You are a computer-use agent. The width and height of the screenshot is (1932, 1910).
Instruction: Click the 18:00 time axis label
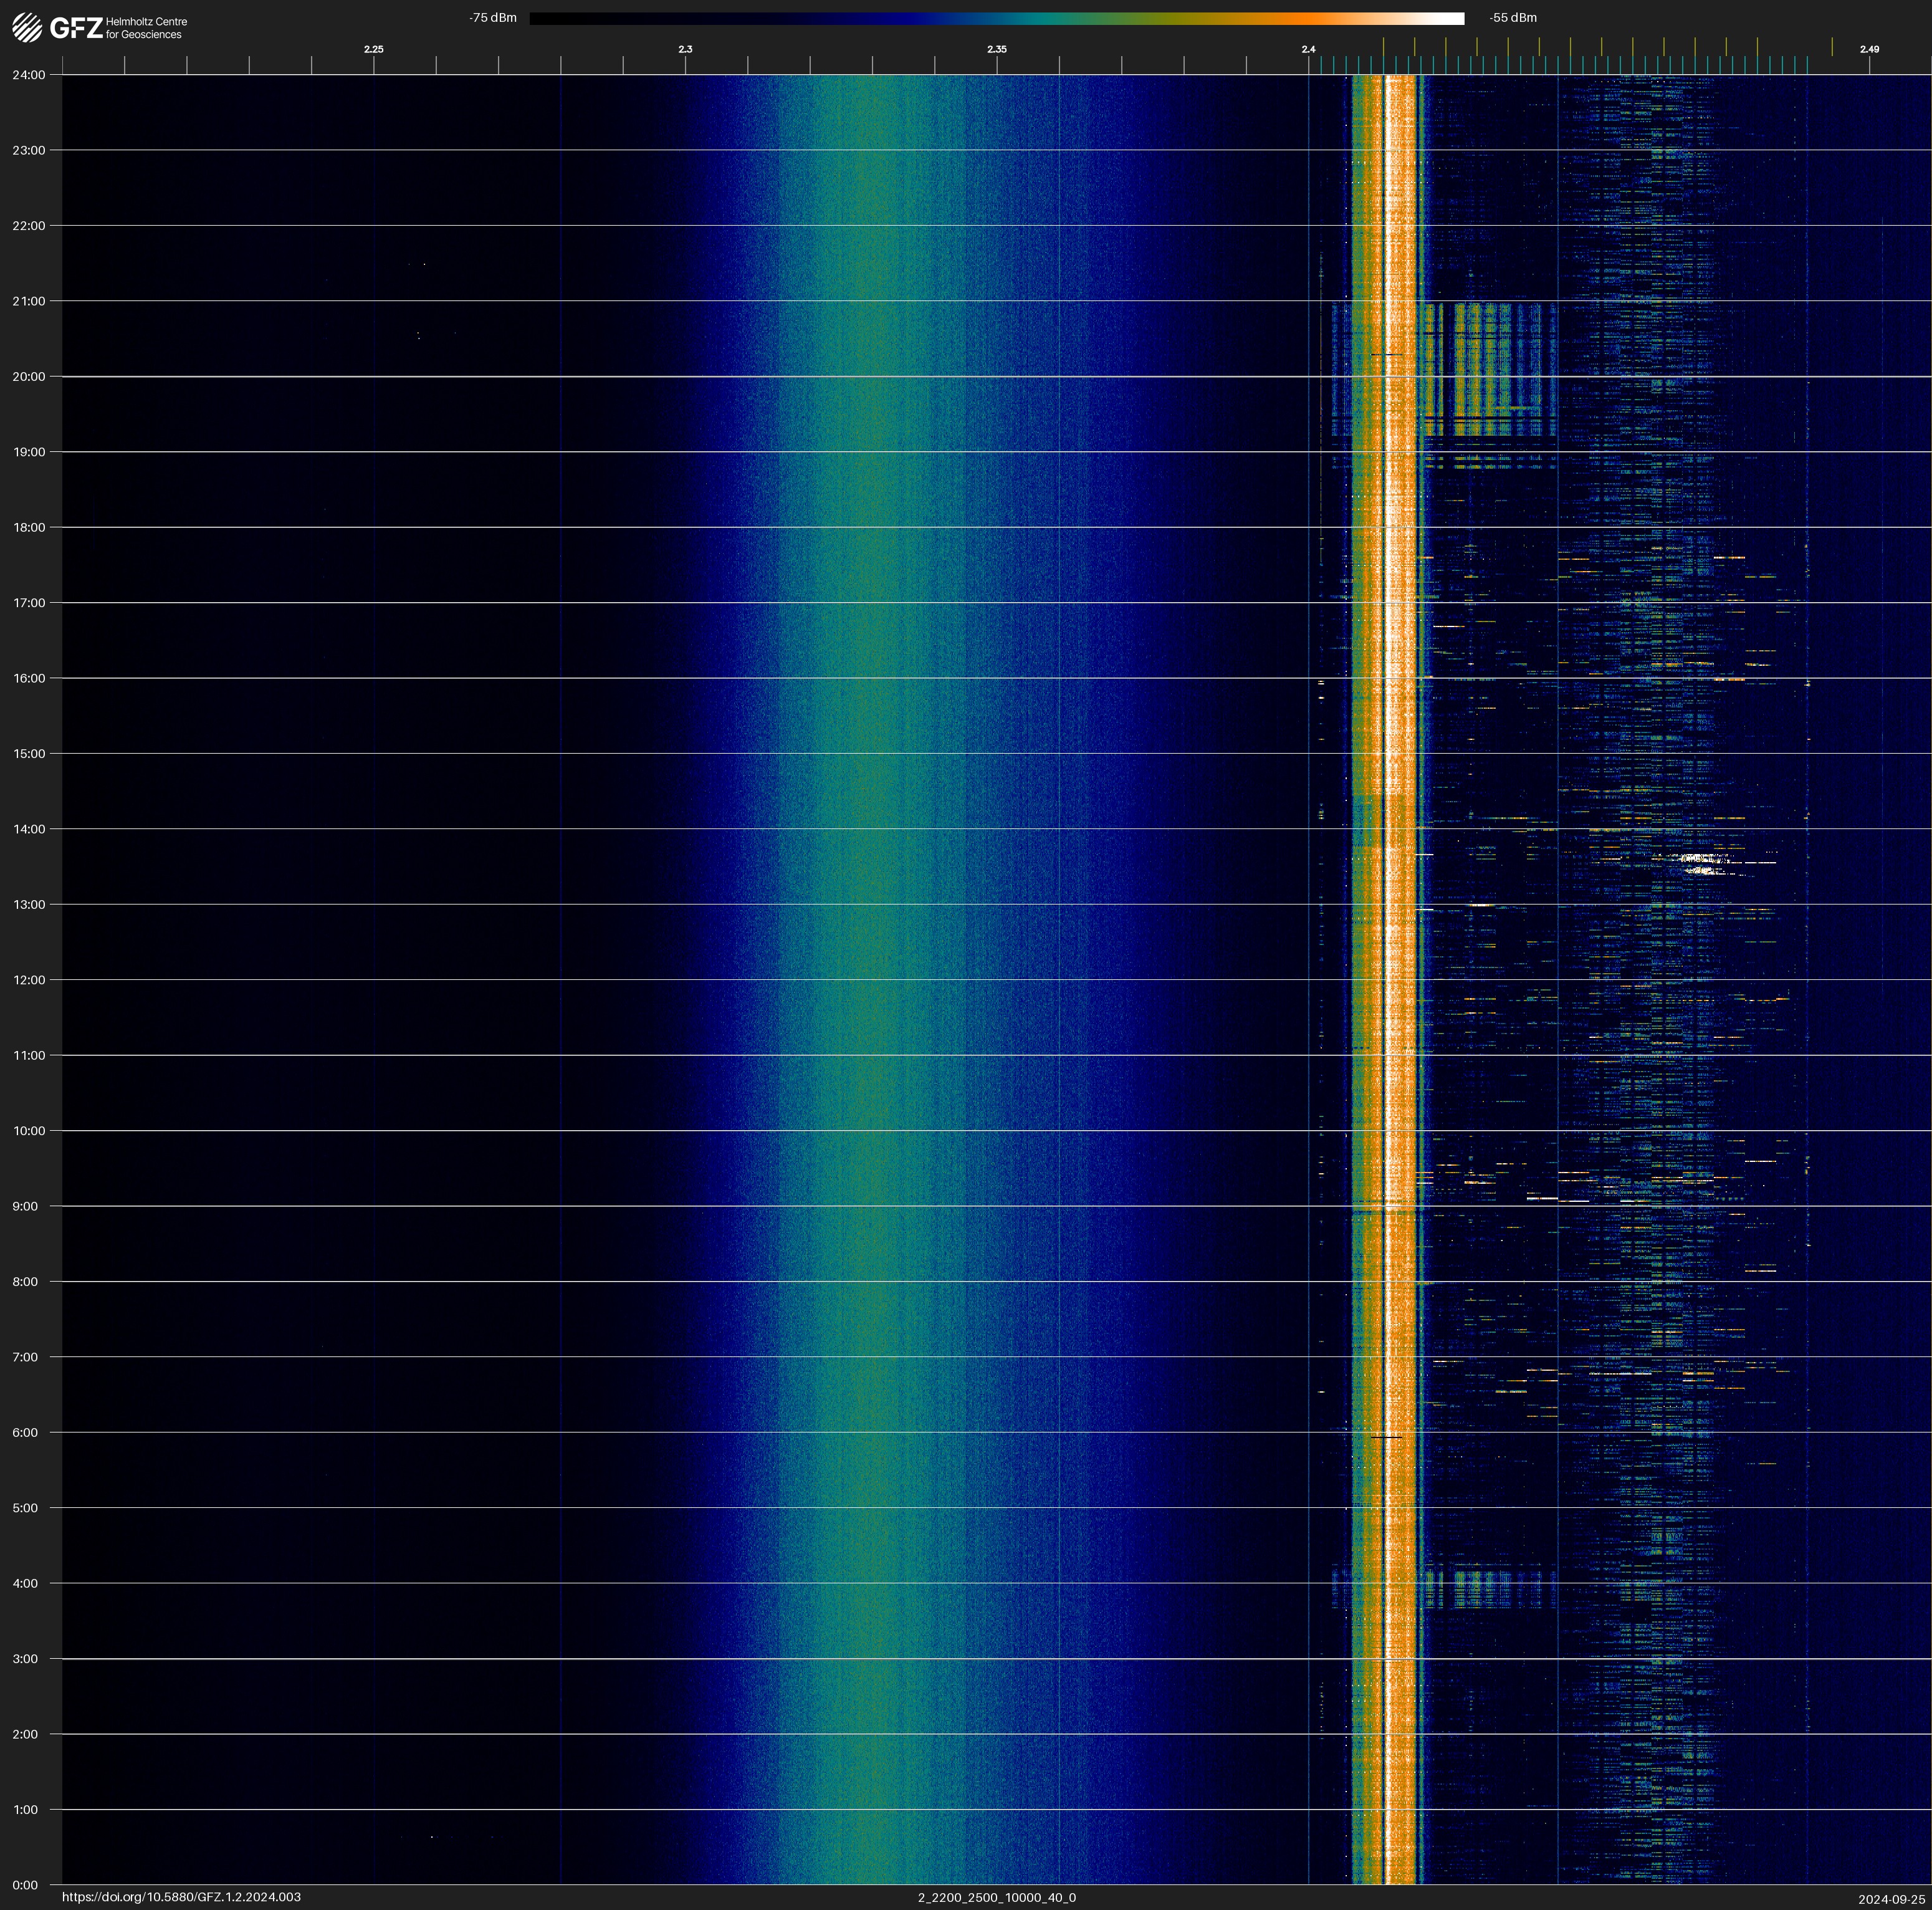tap(29, 527)
